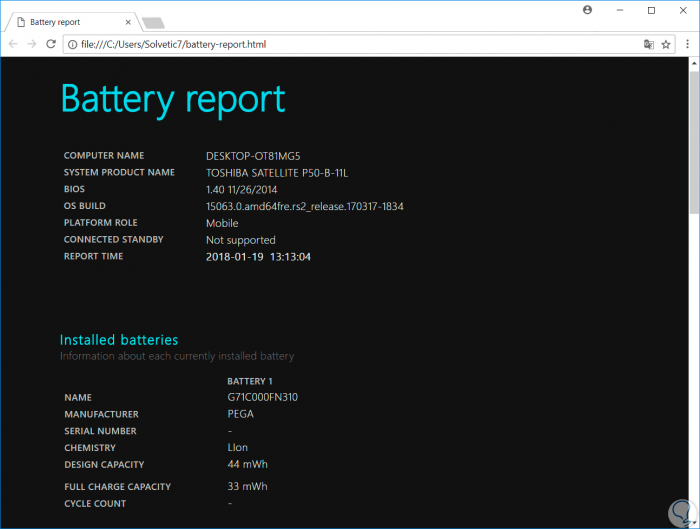Open the translate page icon

click(x=649, y=44)
